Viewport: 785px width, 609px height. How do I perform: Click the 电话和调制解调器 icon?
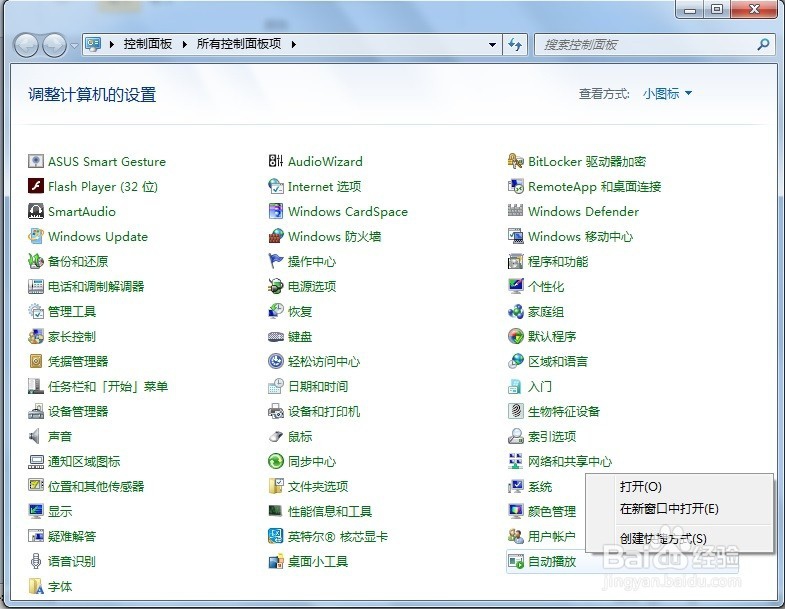click(36, 286)
